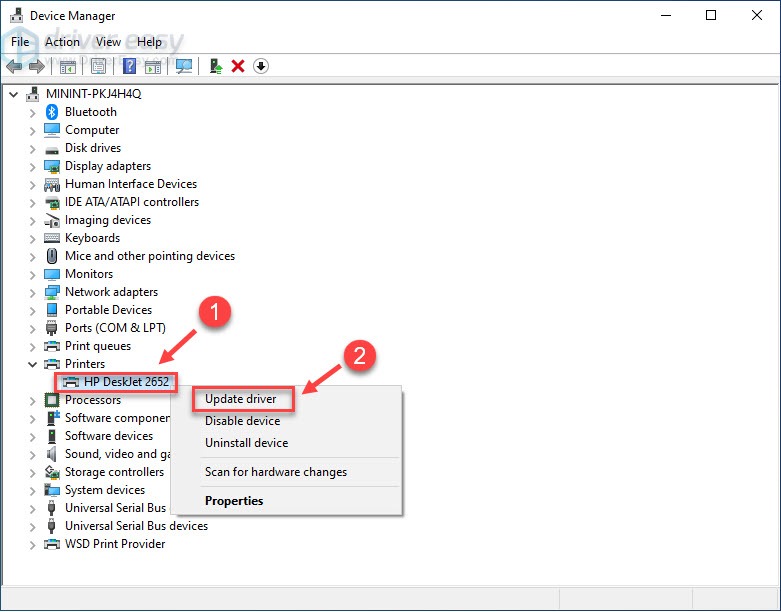The height and width of the screenshot is (612, 781).
Task: Click the Display adapters icon
Action: click(x=52, y=166)
